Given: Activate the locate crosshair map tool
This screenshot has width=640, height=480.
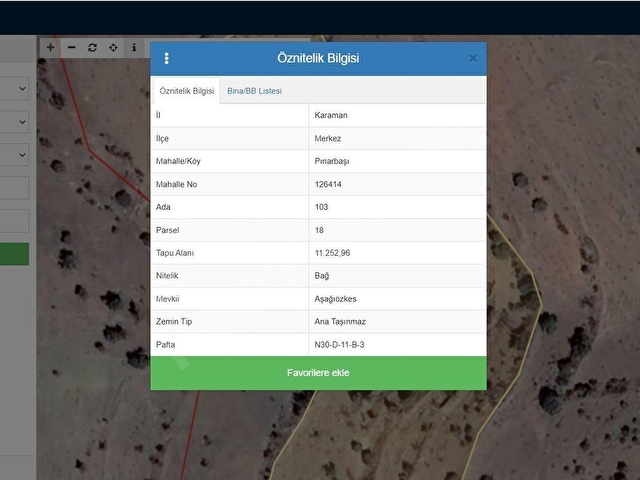Looking at the screenshot, I should (x=113, y=47).
